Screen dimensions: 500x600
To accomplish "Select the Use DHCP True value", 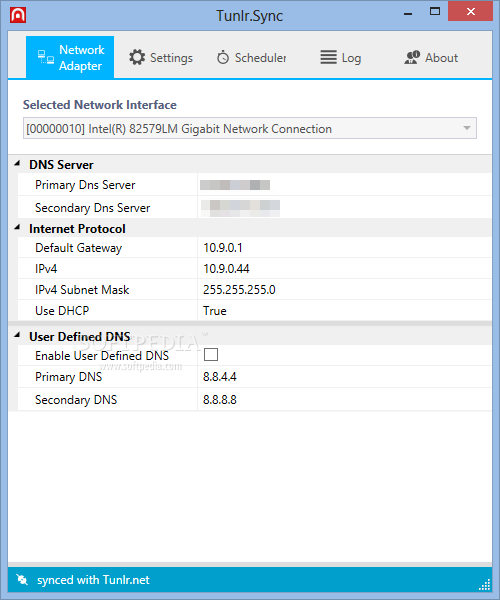I will coord(215,311).
